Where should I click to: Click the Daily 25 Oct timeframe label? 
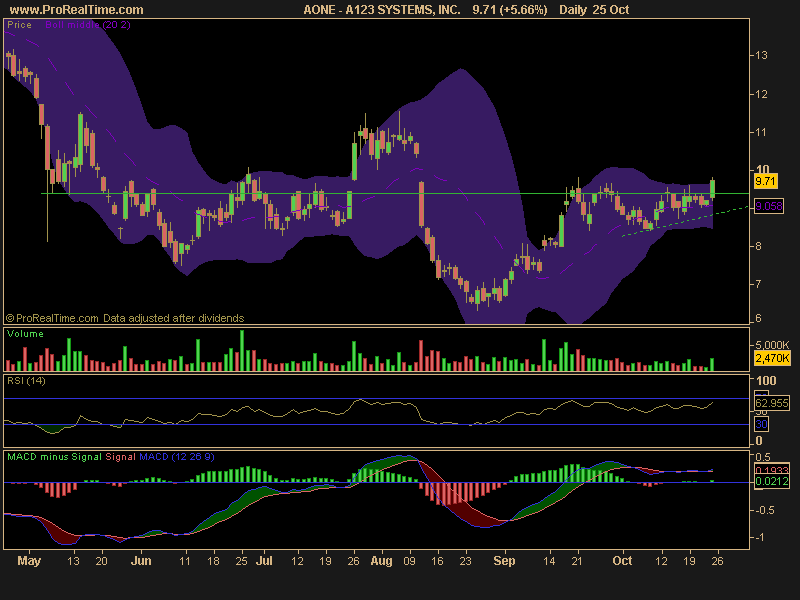pos(594,10)
